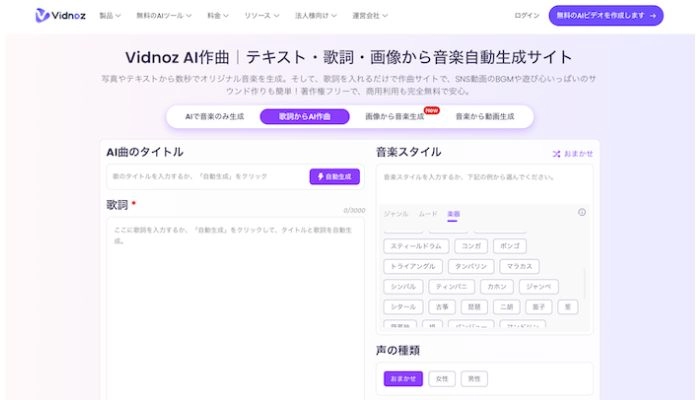
Task: Select the ジャンル style tab
Action: [x=396, y=214]
